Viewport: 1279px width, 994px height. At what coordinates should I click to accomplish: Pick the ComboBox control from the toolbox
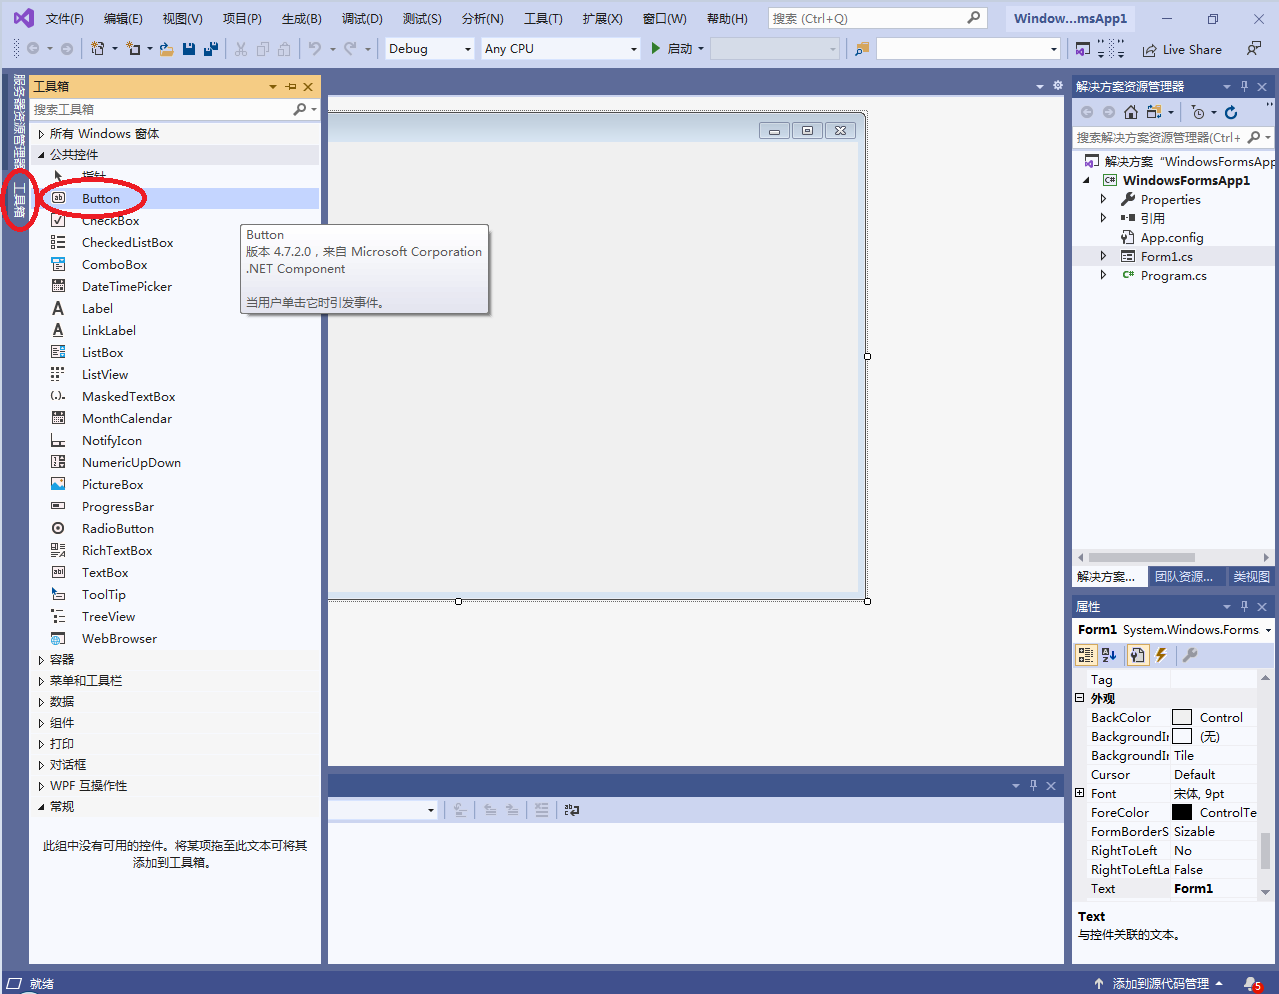[x=114, y=265]
